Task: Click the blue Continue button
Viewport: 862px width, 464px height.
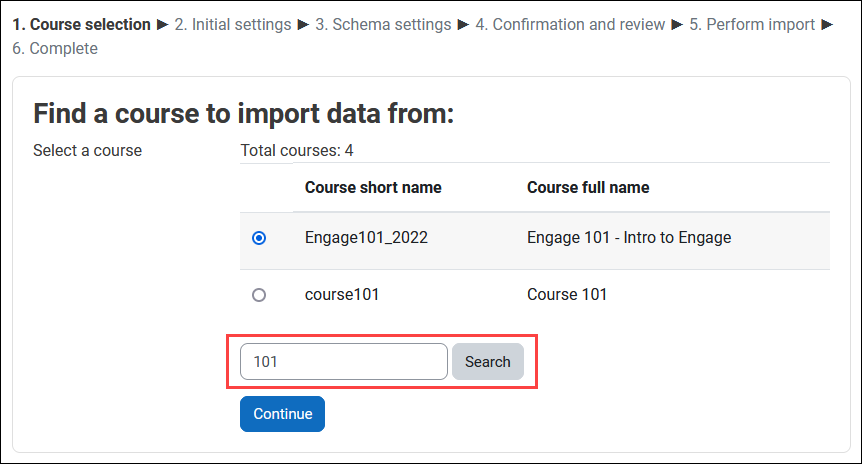Action: (283, 414)
